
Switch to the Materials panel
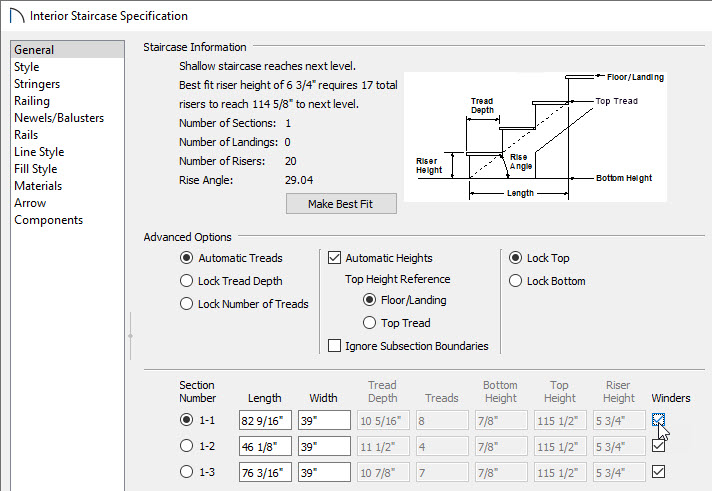click(67, 186)
